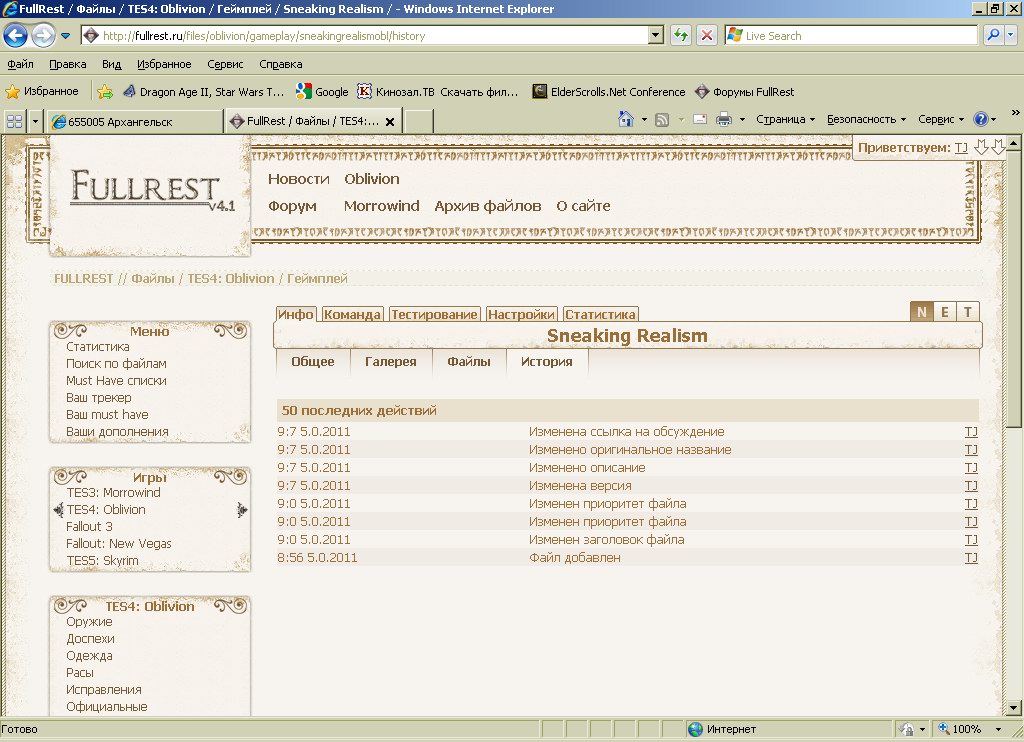Select the История sub-tab
The image size is (1024, 742).
547,362
